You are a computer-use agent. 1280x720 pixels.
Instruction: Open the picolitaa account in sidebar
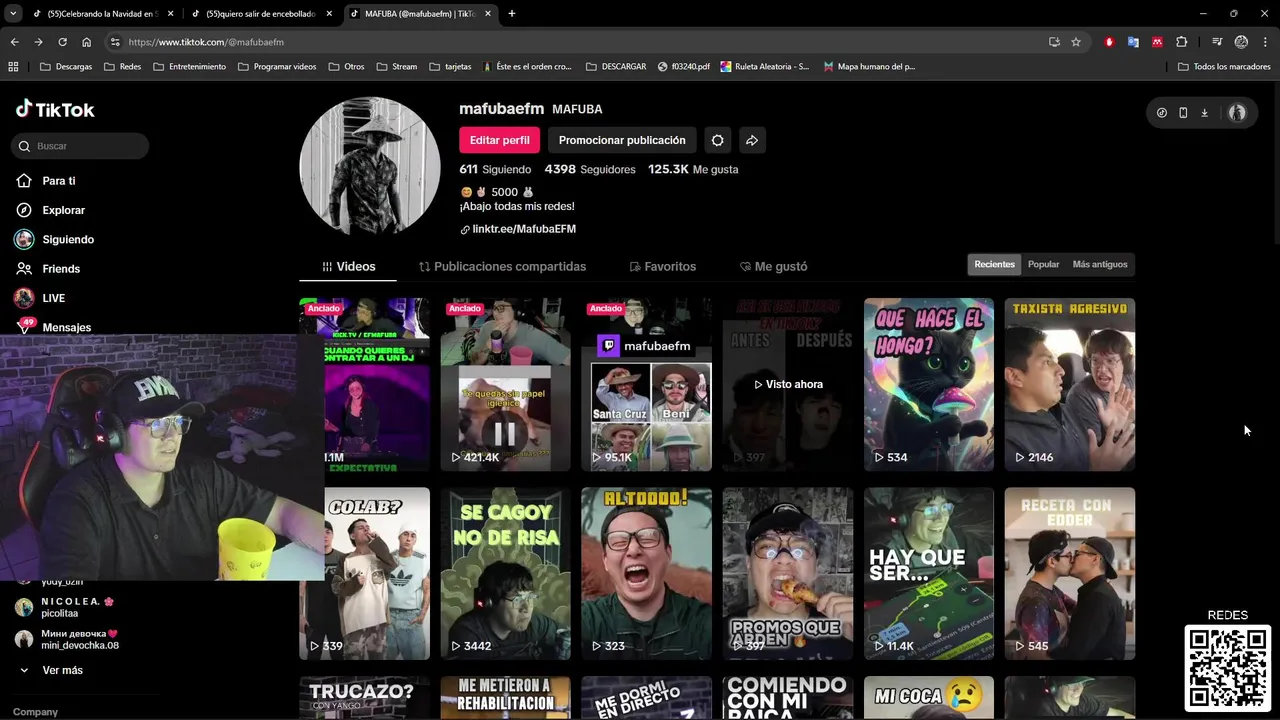coord(65,607)
